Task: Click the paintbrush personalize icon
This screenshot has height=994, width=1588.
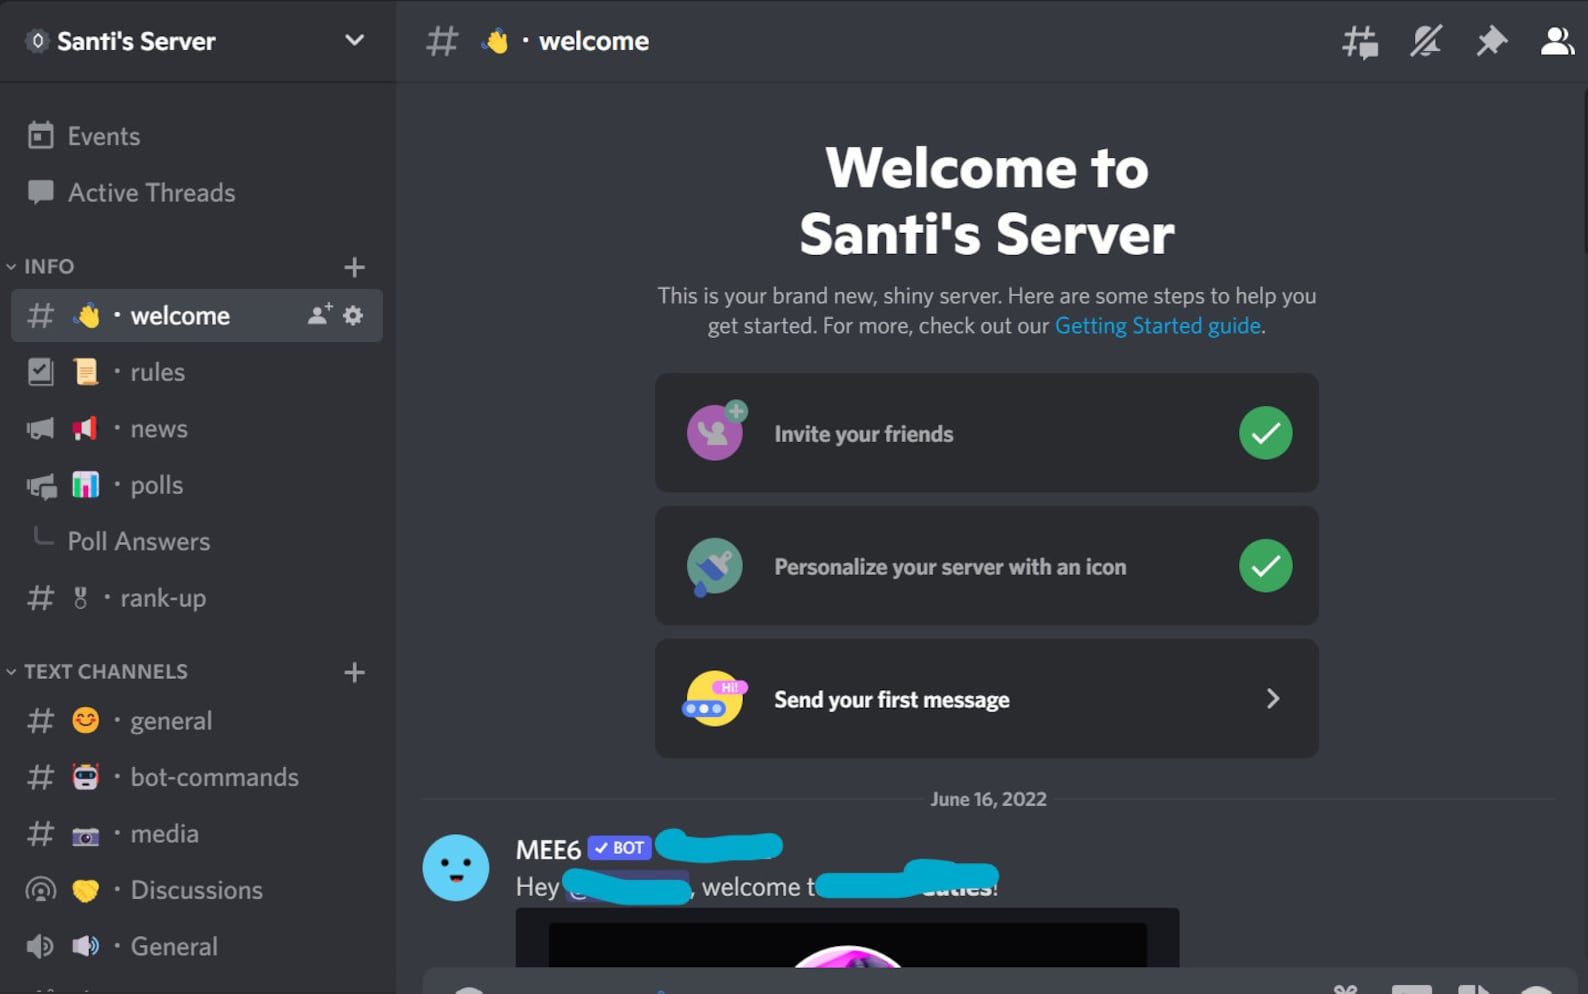Action: tap(714, 567)
